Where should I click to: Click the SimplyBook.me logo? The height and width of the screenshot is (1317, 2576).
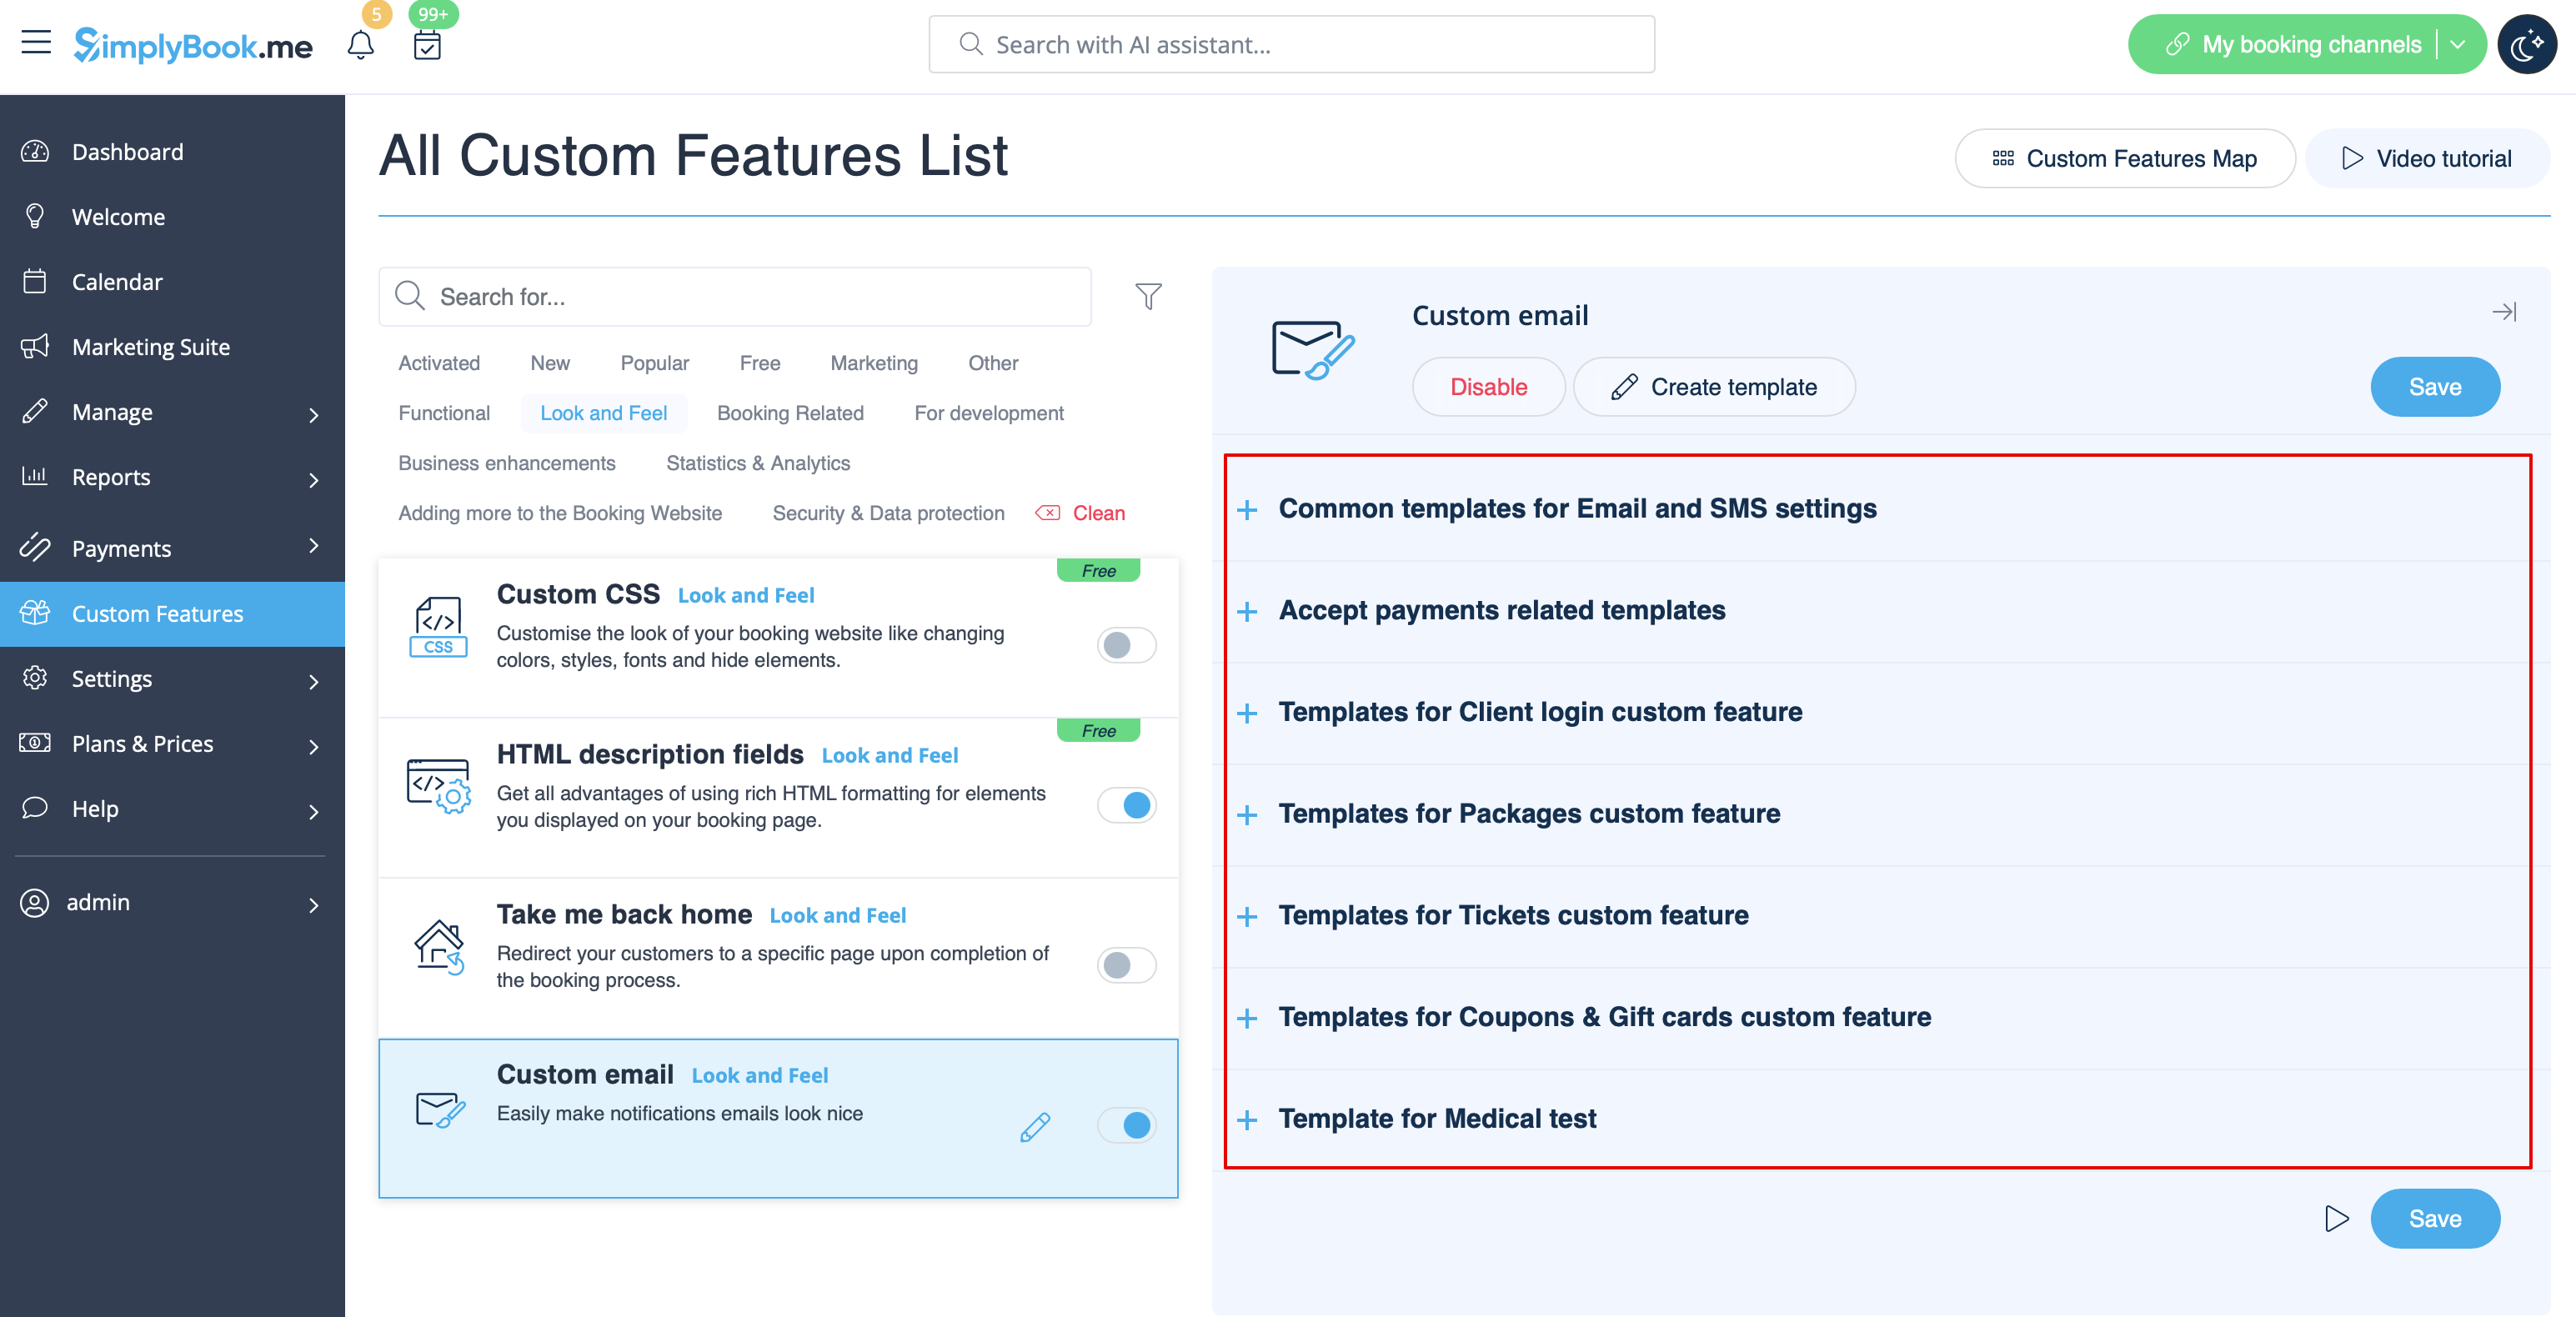point(192,44)
